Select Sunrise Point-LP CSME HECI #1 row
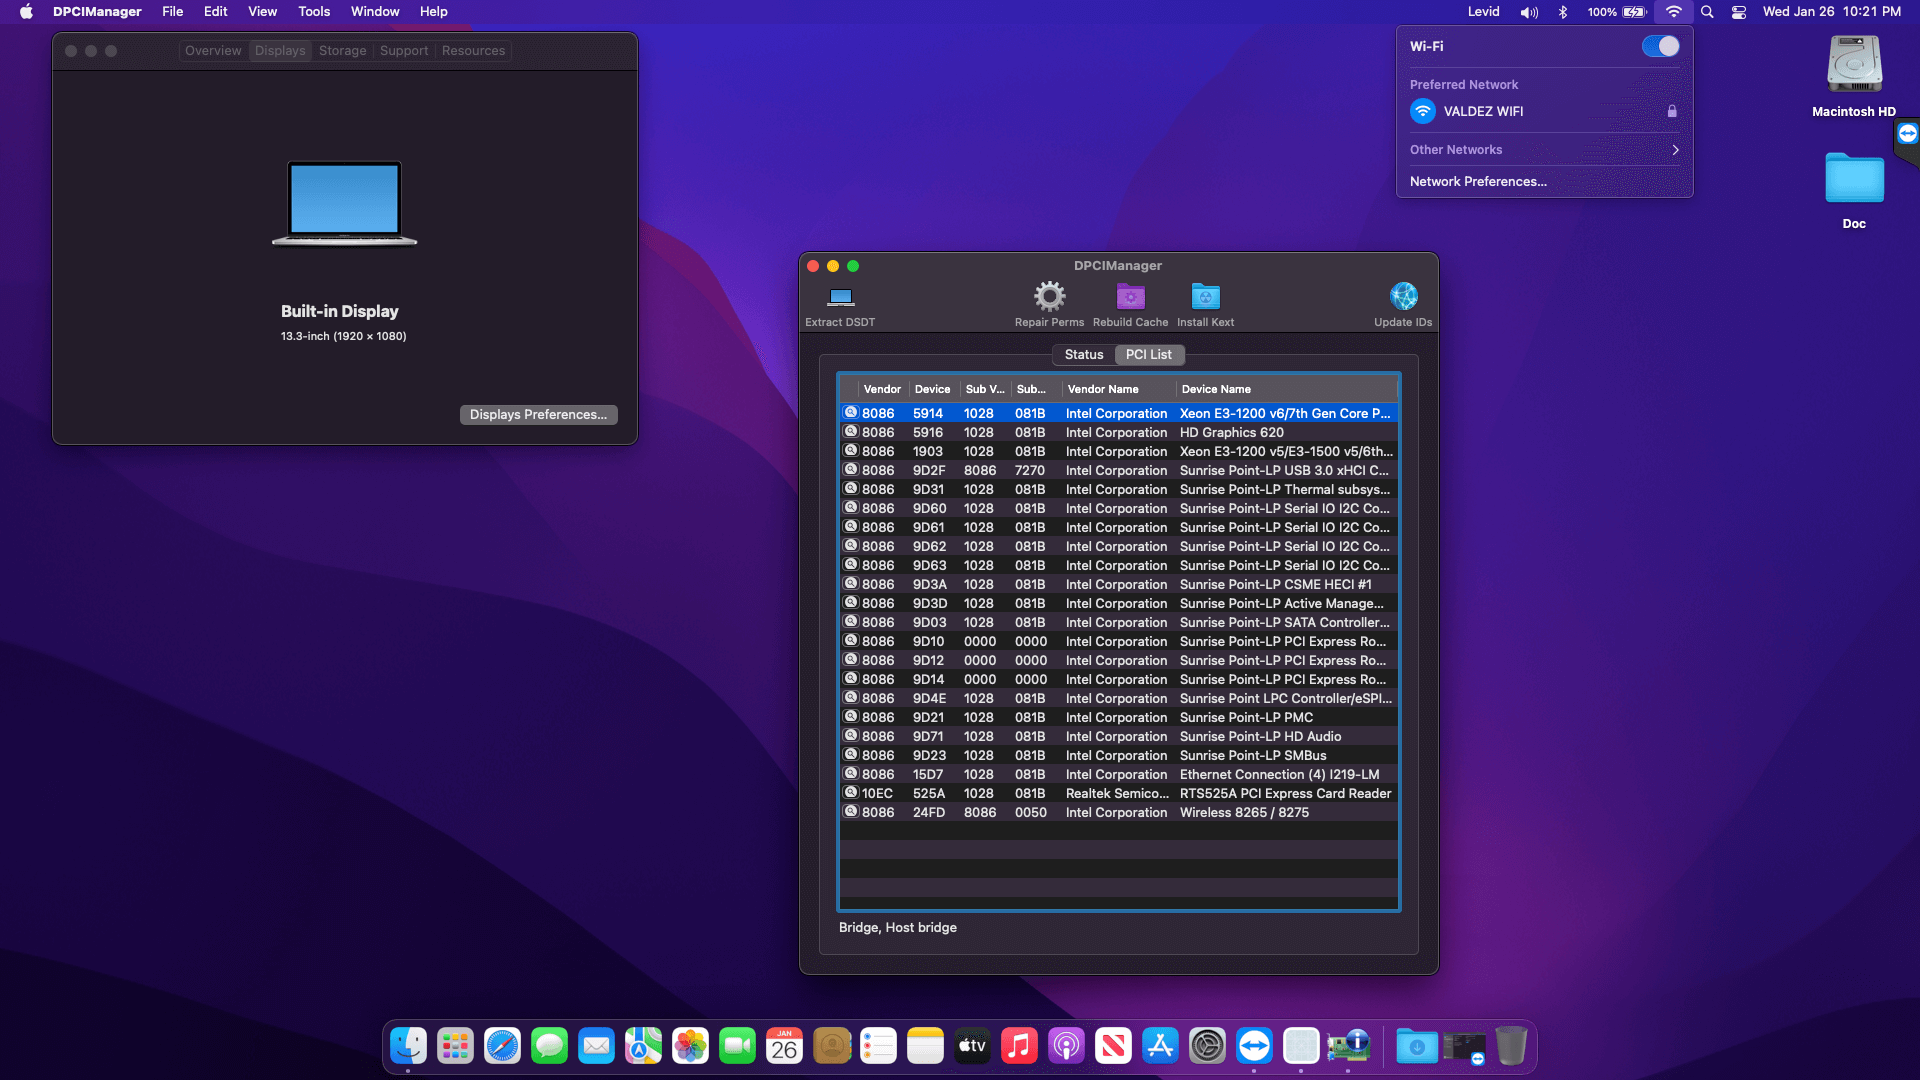The image size is (1920, 1080). [1119, 585]
